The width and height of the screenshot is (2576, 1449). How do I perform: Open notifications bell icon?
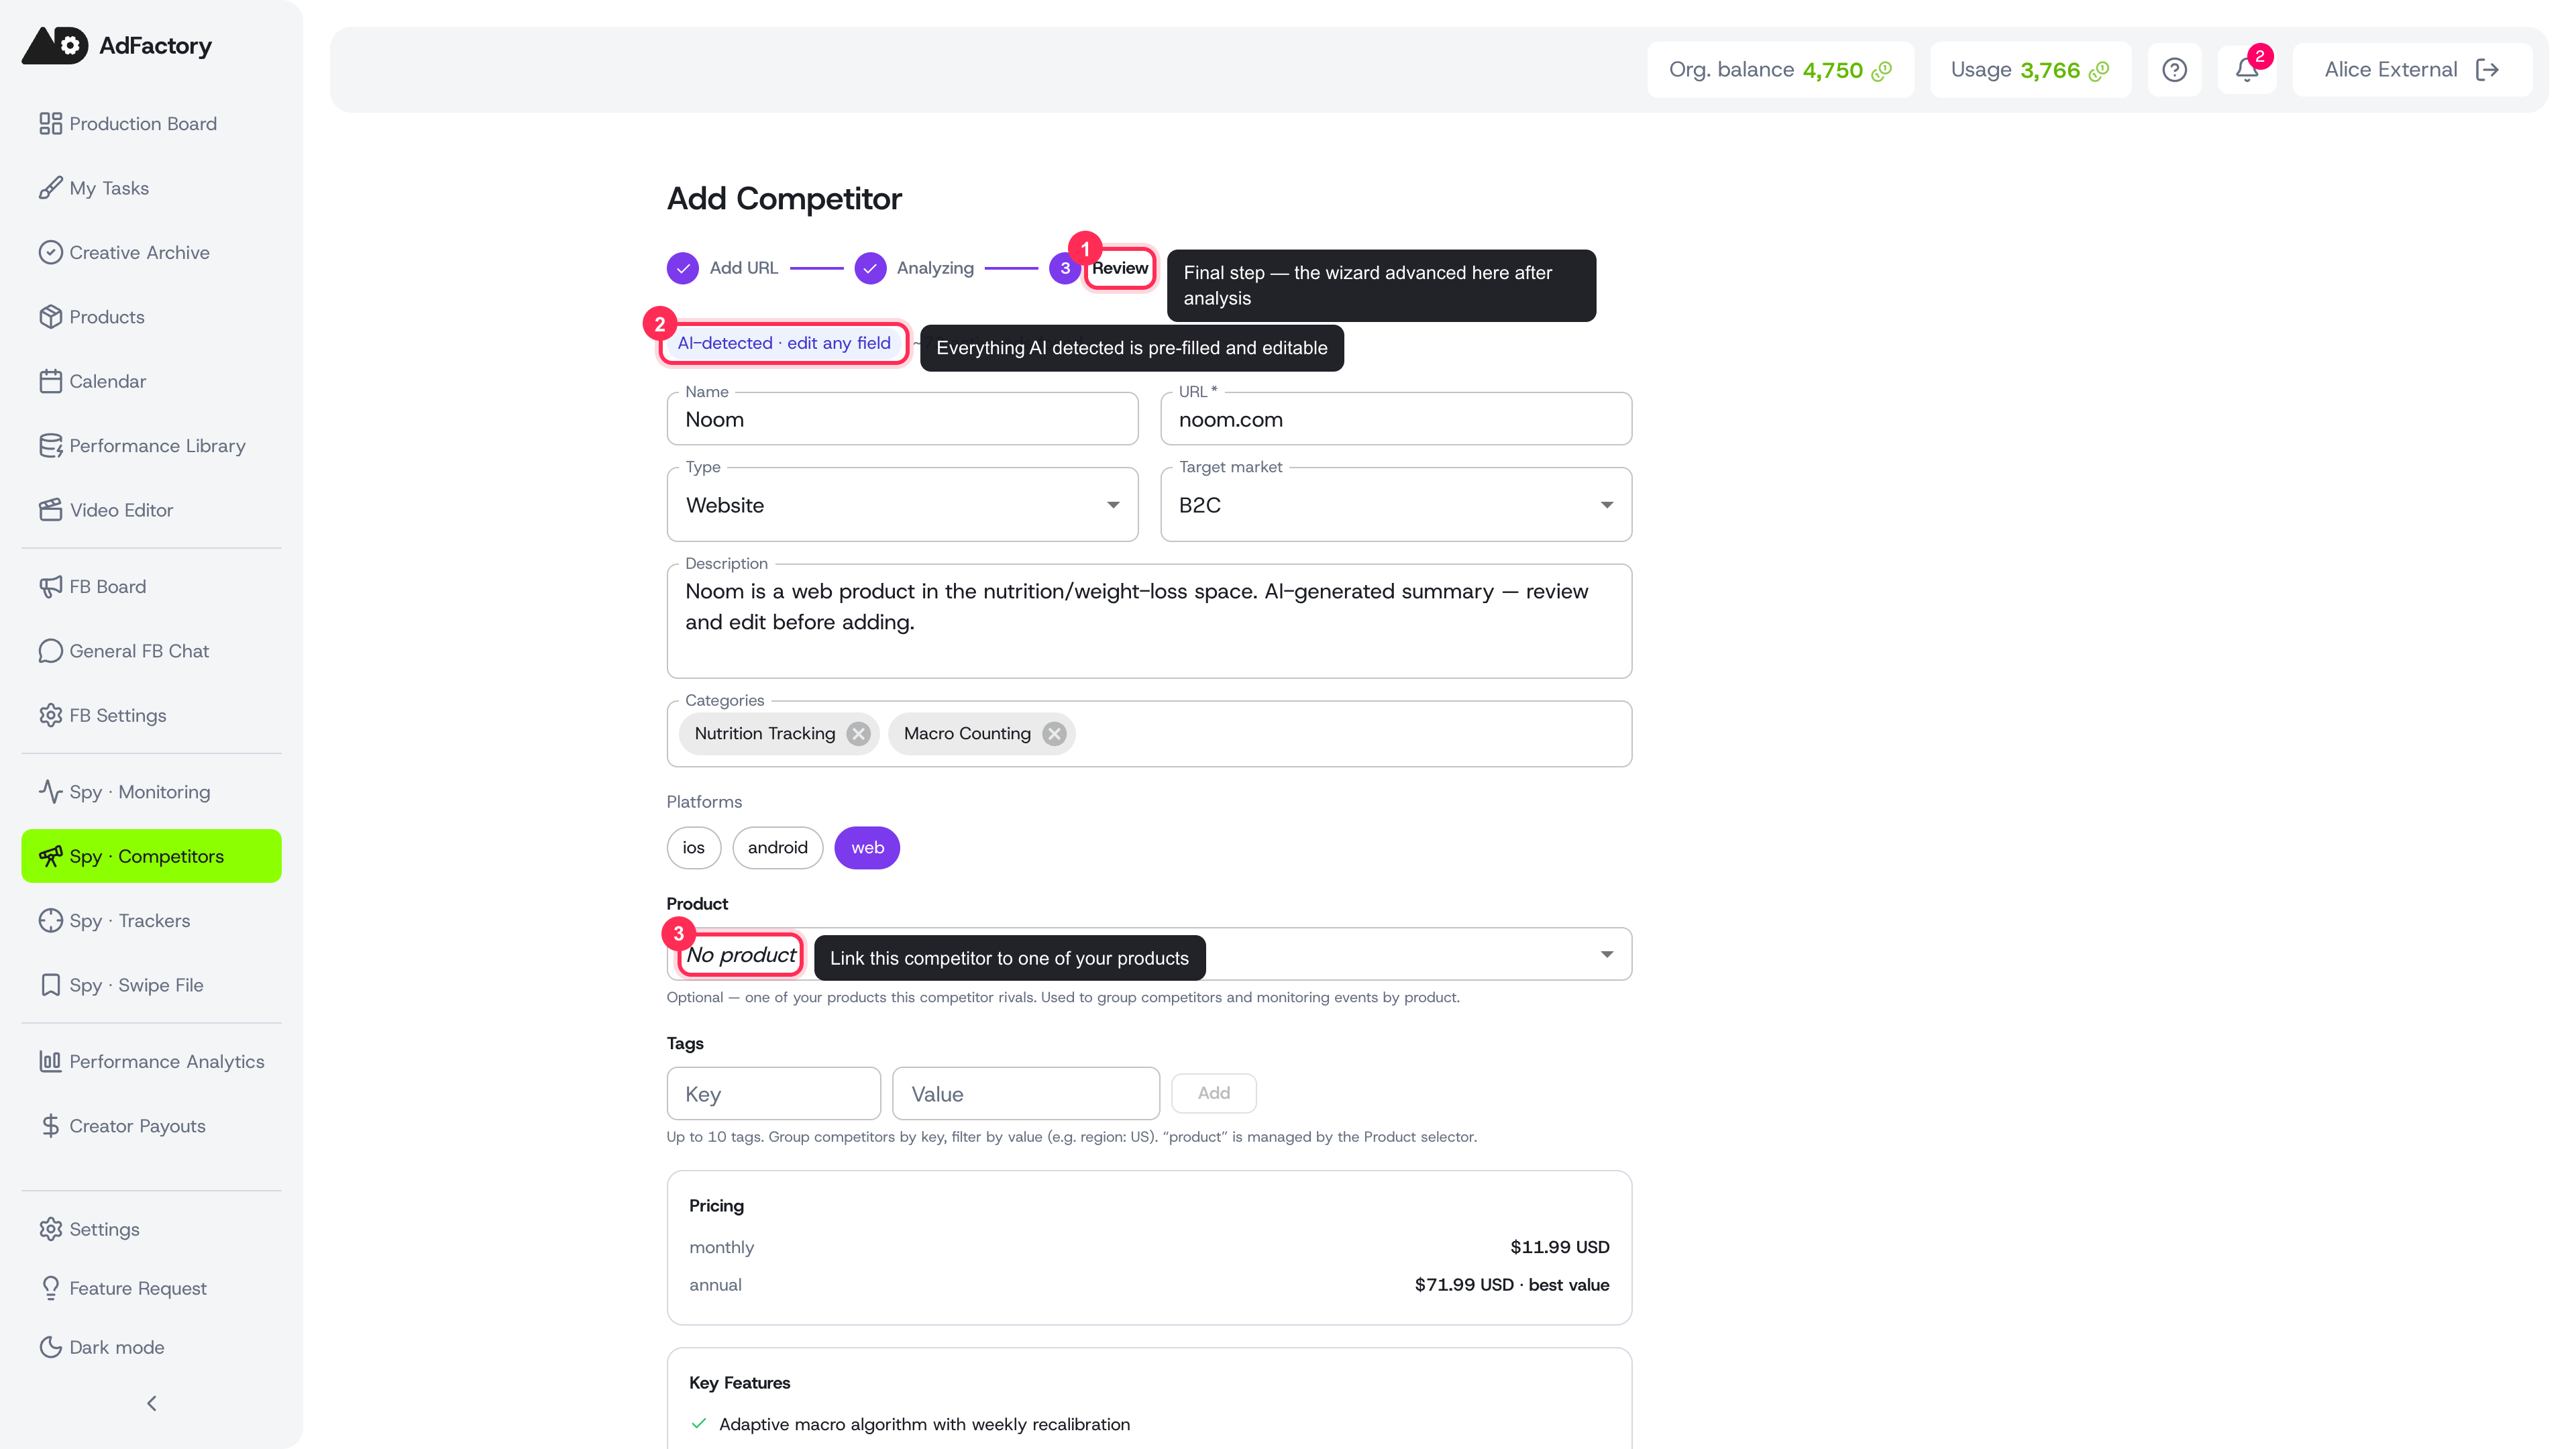(x=2246, y=70)
